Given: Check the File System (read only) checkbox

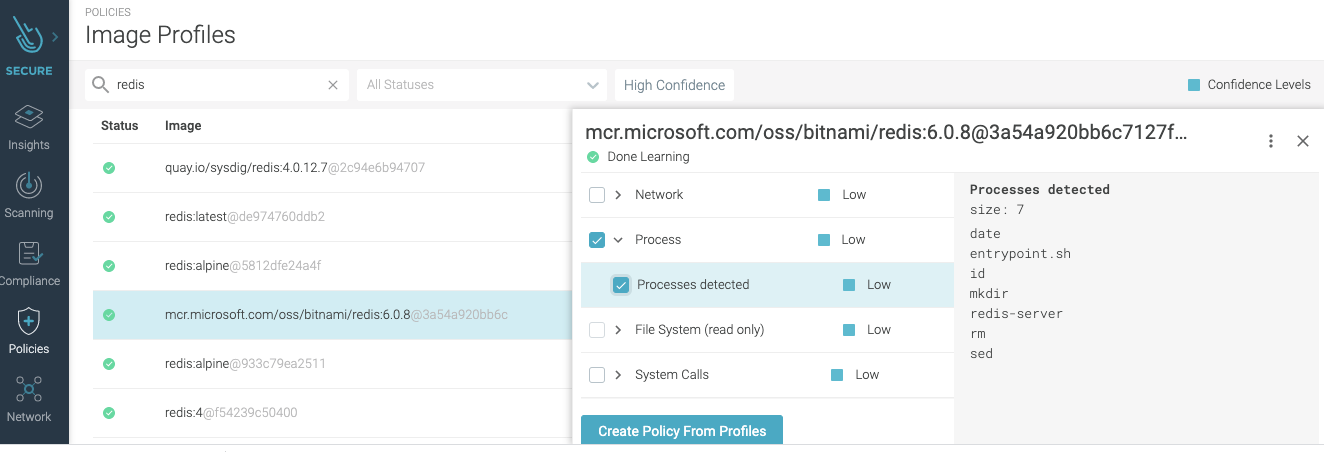Looking at the screenshot, I should point(597,330).
